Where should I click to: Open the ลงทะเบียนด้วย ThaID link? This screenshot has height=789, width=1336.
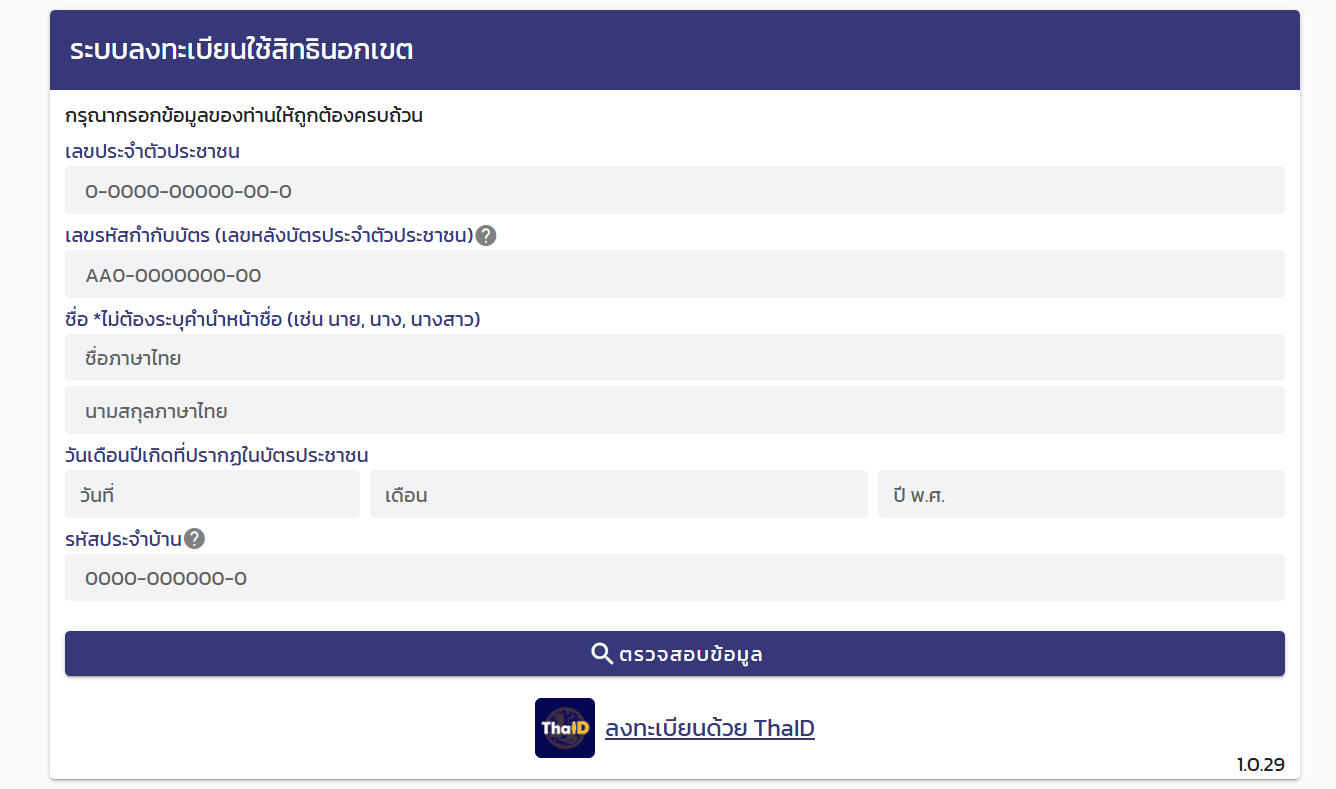[x=709, y=728]
